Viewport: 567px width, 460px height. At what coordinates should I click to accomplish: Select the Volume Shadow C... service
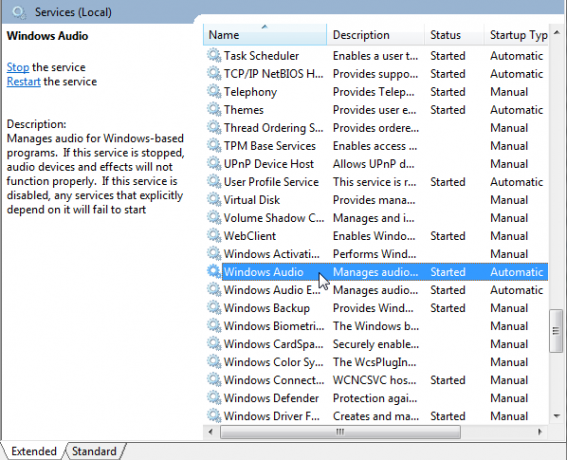[274, 218]
